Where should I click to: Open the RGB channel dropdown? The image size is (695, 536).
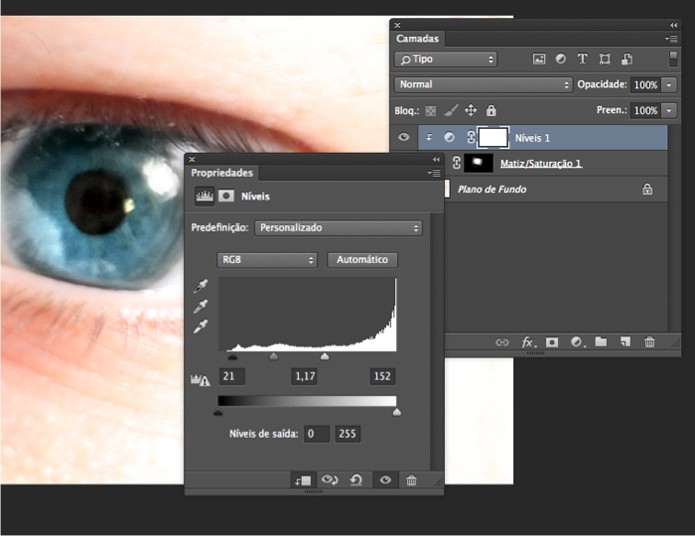[x=267, y=259]
